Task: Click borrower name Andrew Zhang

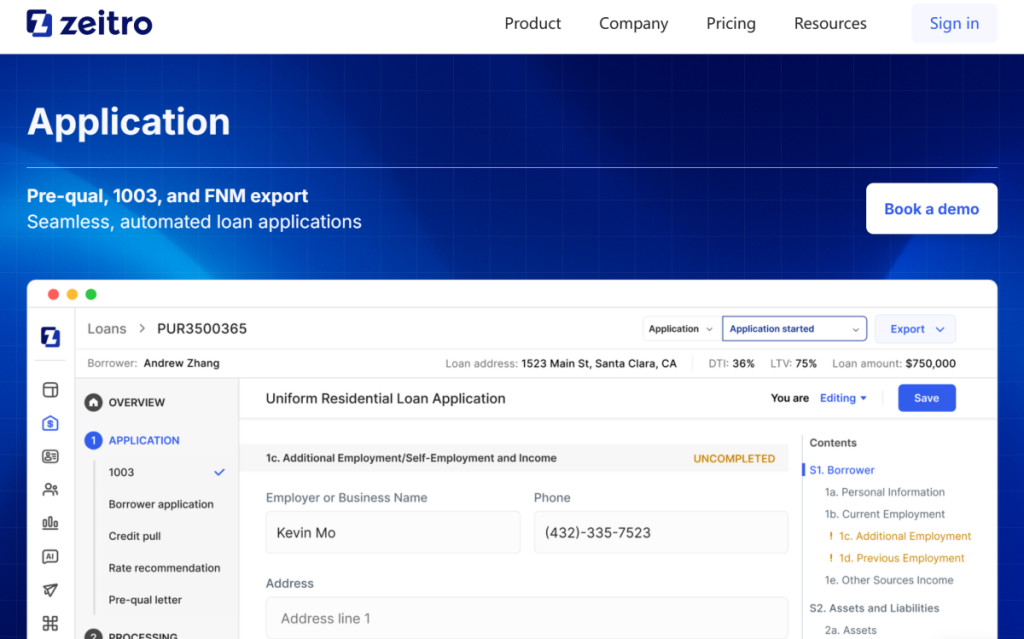Action: (182, 363)
